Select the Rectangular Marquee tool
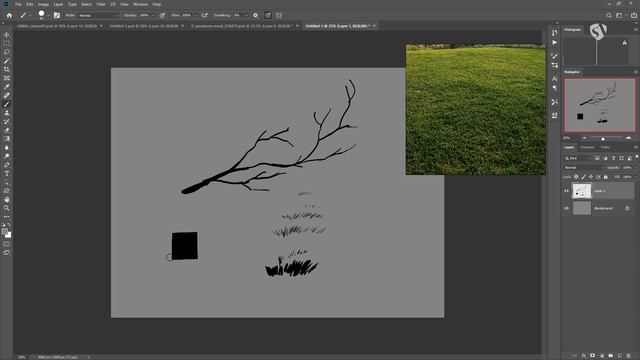Image resolution: width=640 pixels, height=360 pixels. [x=7, y=44]
